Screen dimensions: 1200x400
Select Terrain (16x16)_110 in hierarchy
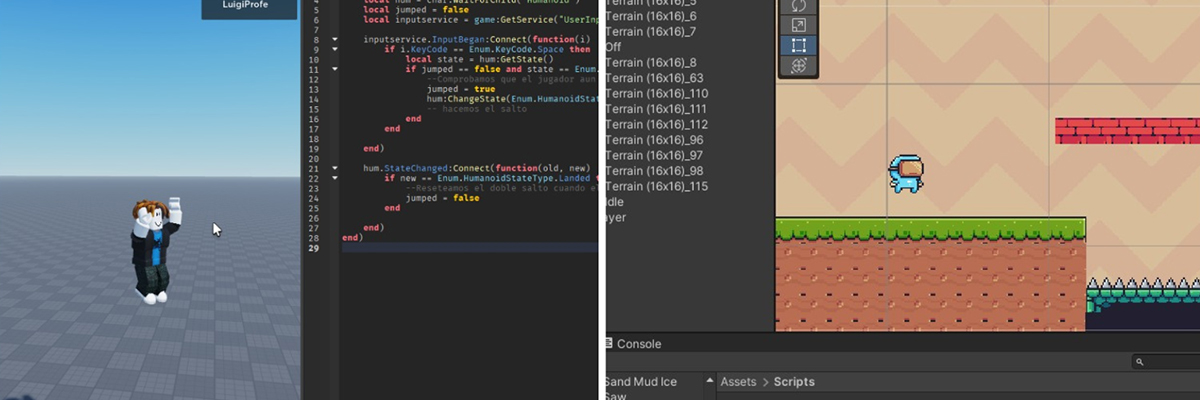[x=656, y=93]
